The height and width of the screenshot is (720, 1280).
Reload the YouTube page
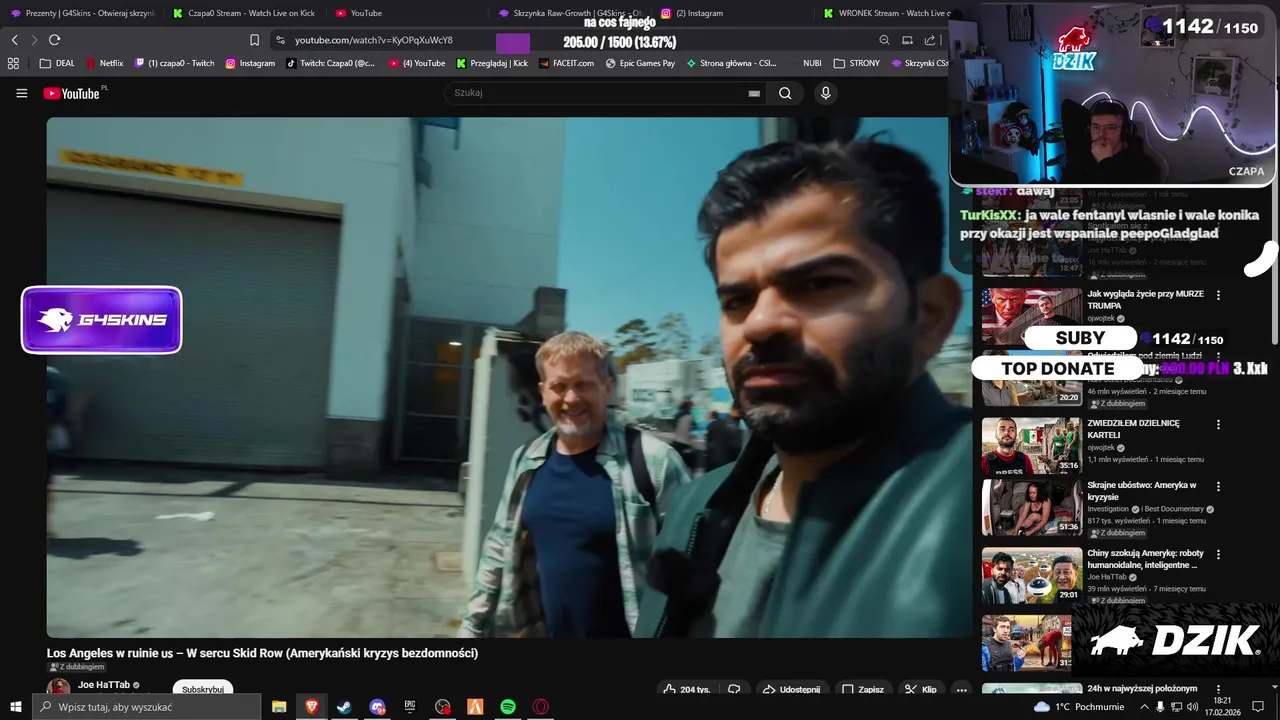click(54, 40)
